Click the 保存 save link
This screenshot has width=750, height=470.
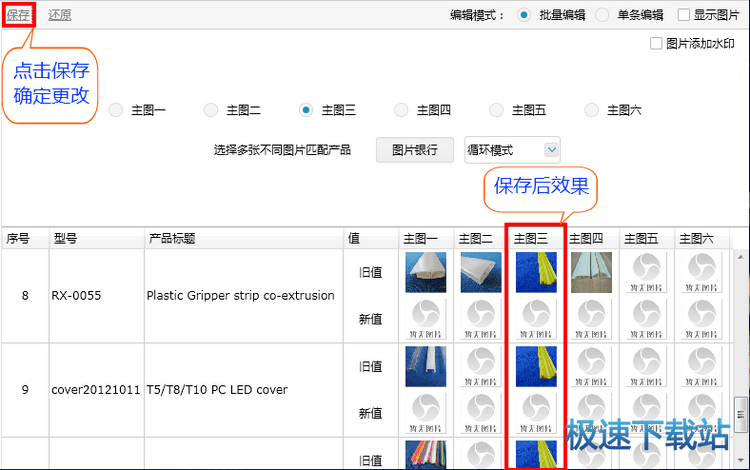click(x=18, y=15)
